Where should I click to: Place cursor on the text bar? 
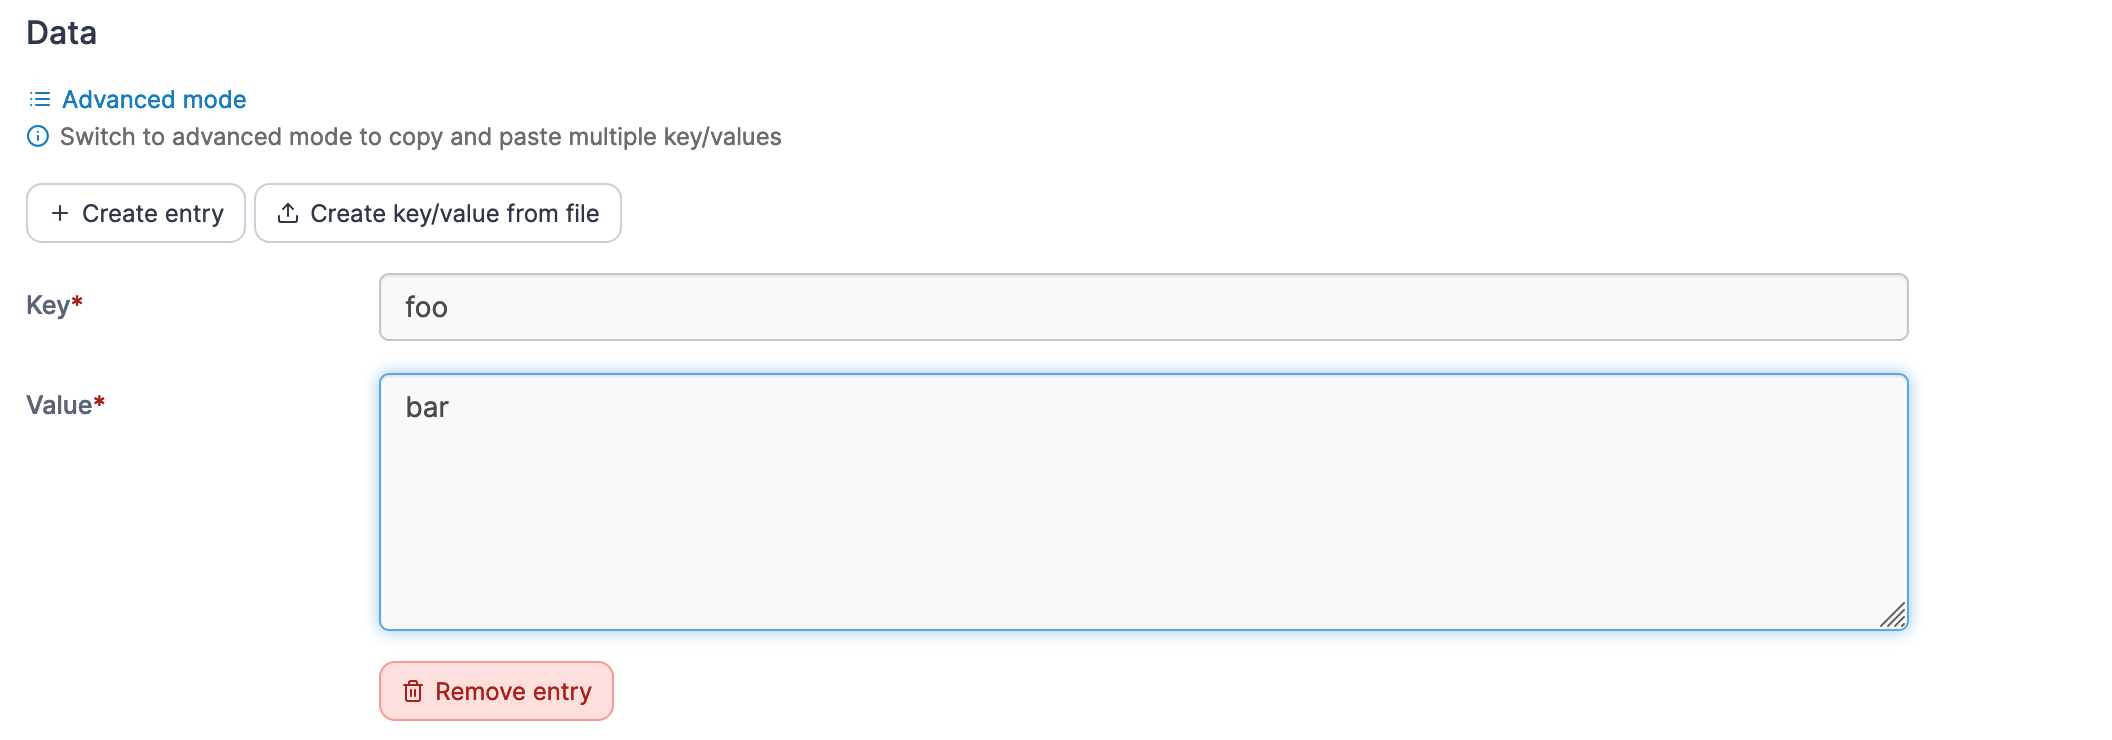[427, 407]
